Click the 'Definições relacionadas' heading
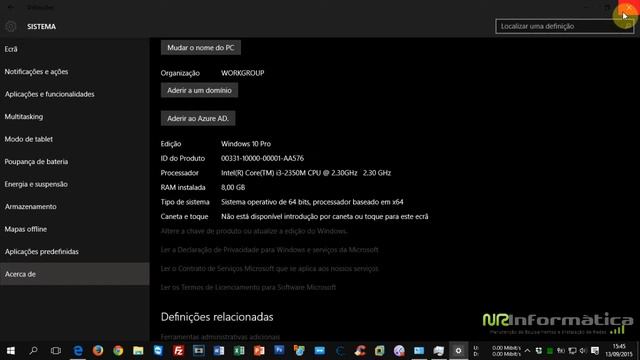 point(217,317)
